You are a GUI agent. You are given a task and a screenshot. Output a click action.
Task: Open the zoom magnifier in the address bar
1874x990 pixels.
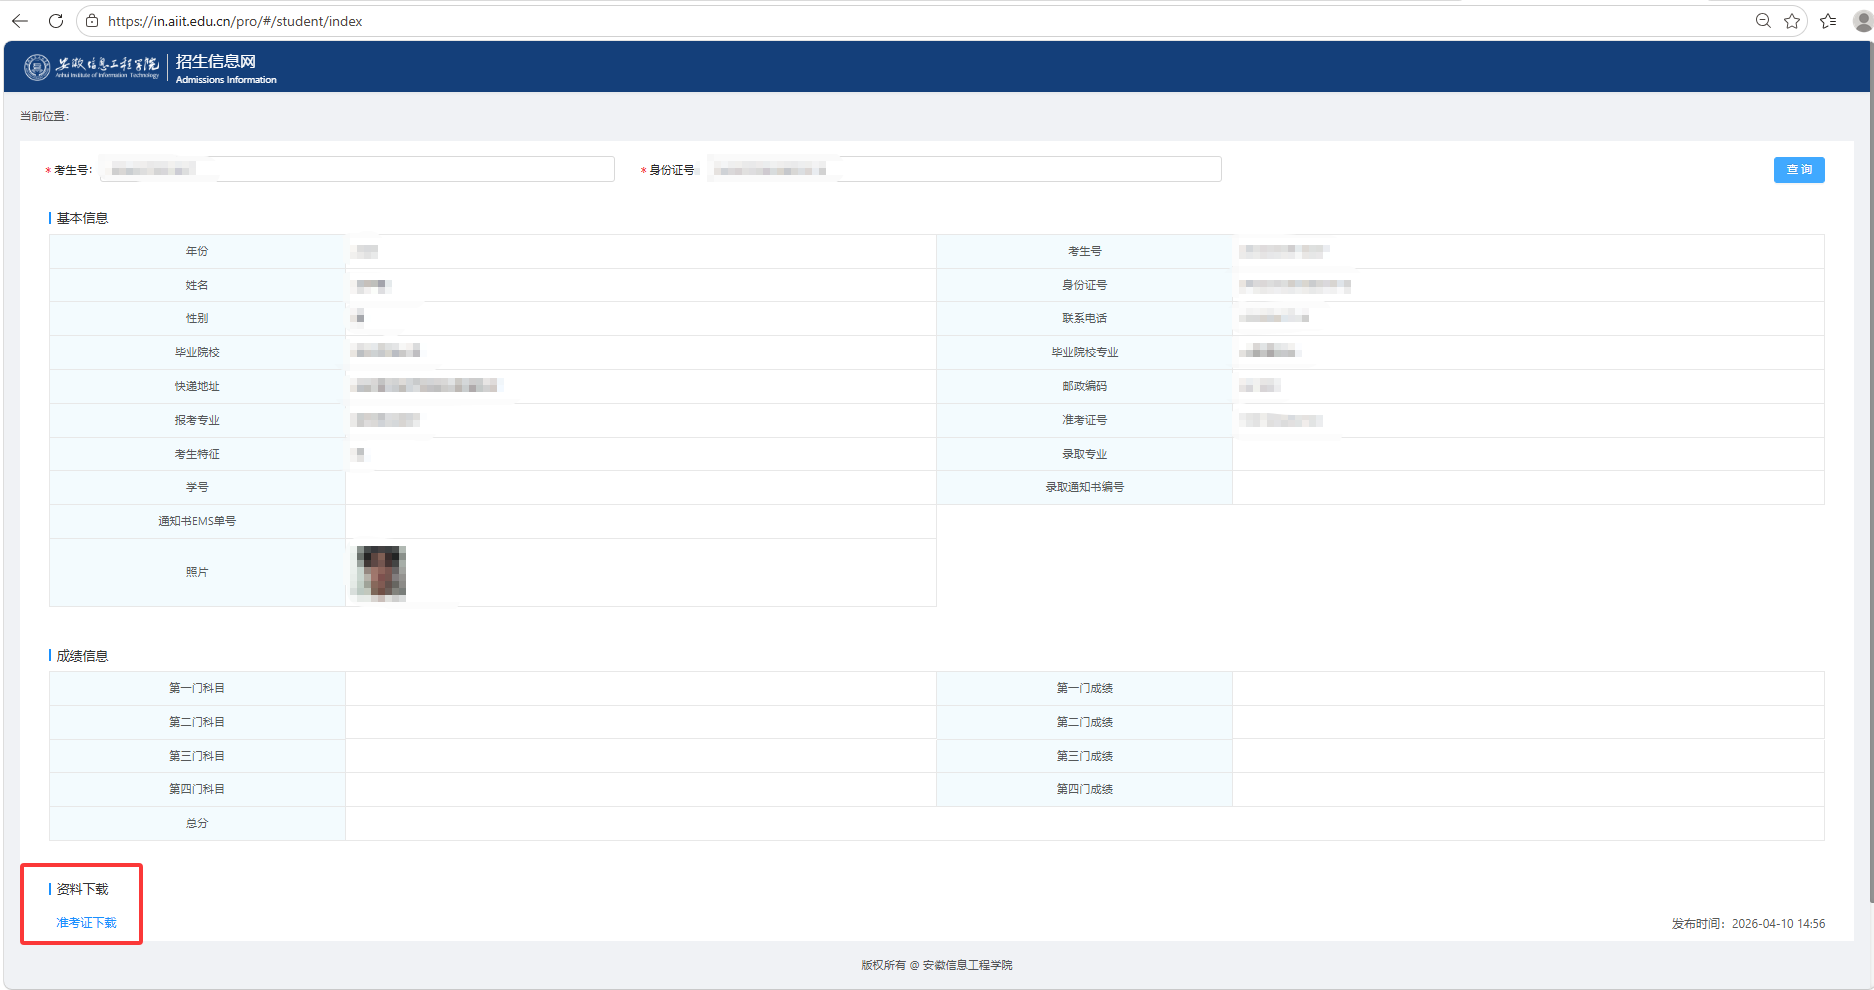1763,21
